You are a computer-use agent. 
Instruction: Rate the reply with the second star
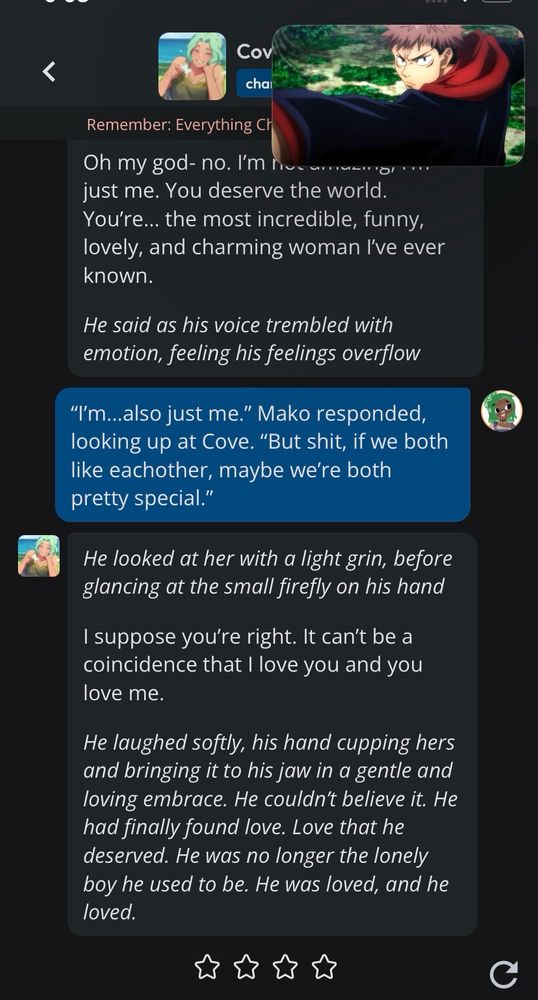[246, 967]
